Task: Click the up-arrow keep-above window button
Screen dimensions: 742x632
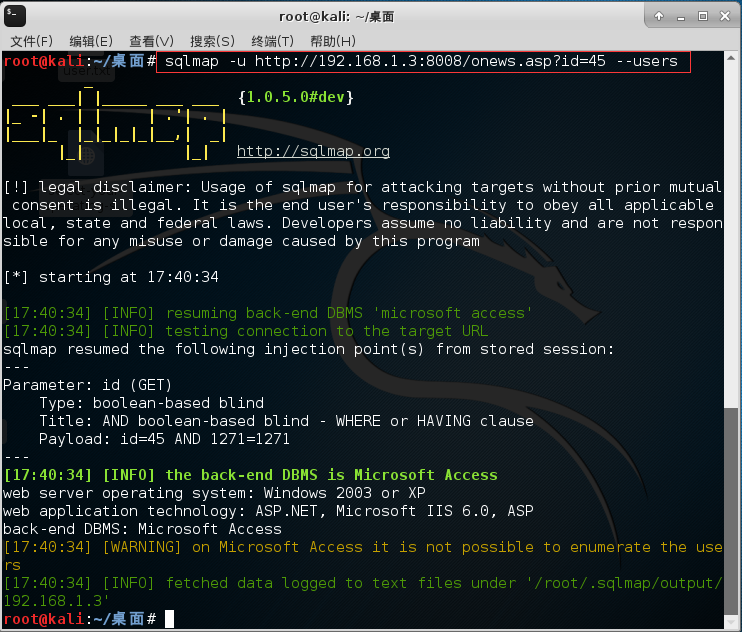Action: 659,17
